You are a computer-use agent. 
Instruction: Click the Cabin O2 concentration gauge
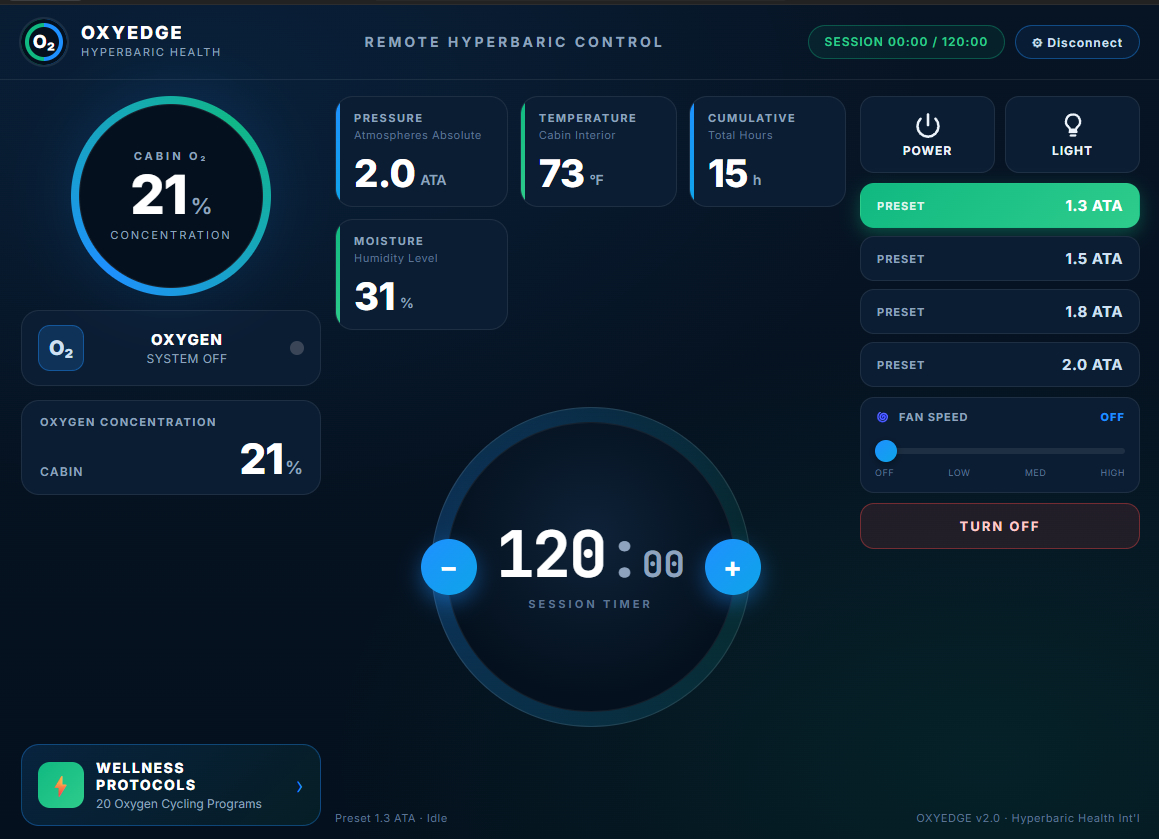tap(171, 196)
